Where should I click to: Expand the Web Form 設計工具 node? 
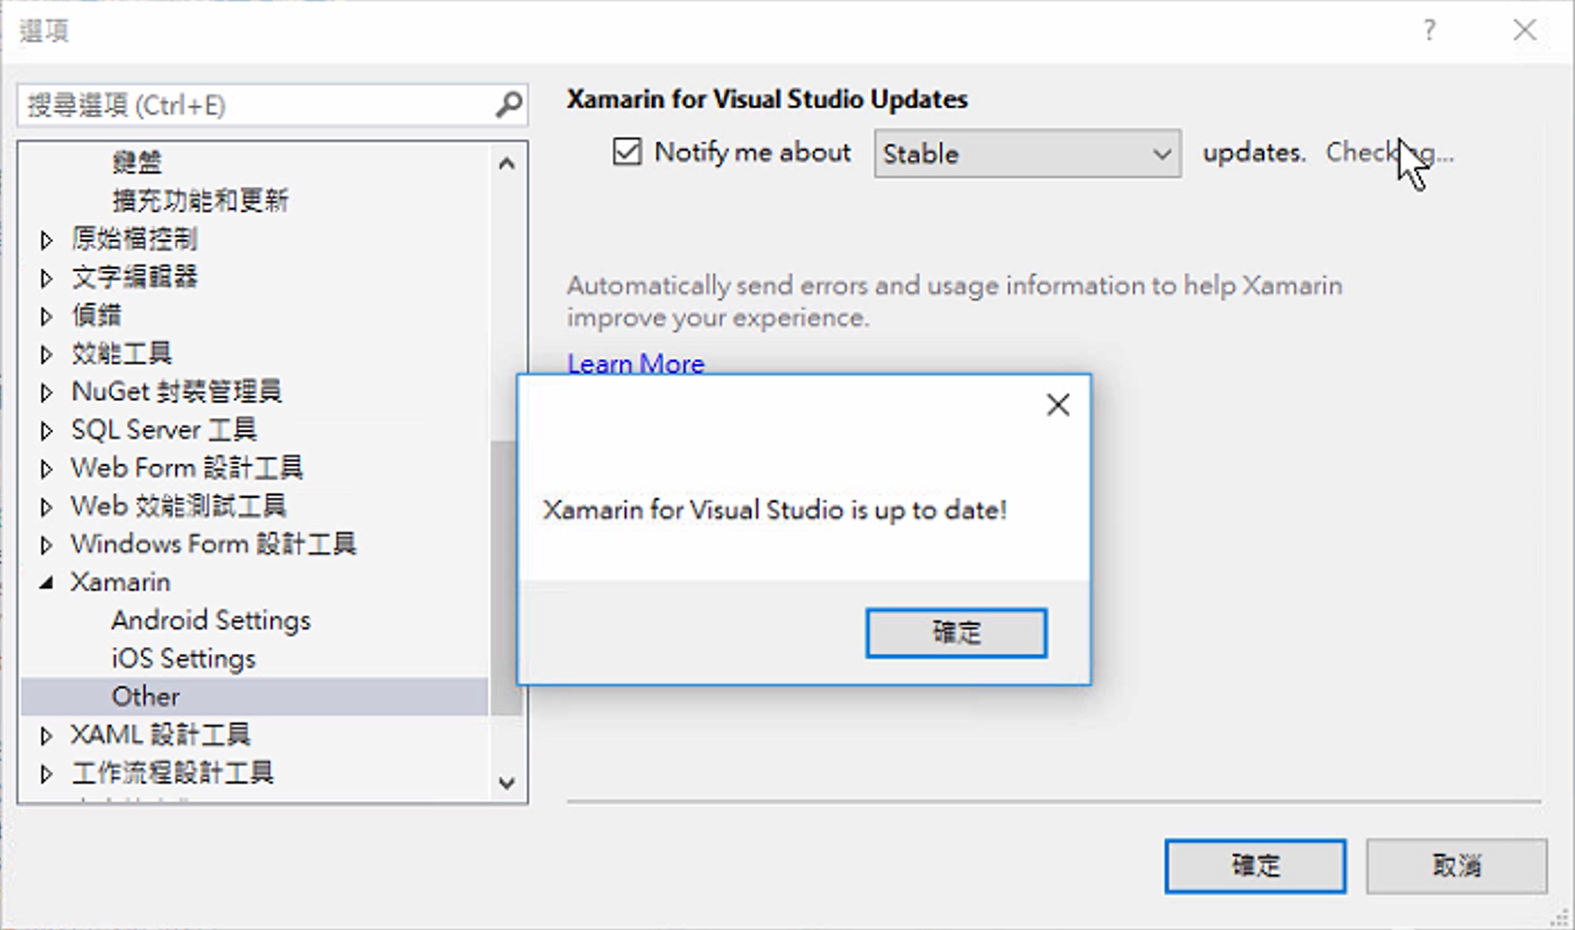[46, 468]
